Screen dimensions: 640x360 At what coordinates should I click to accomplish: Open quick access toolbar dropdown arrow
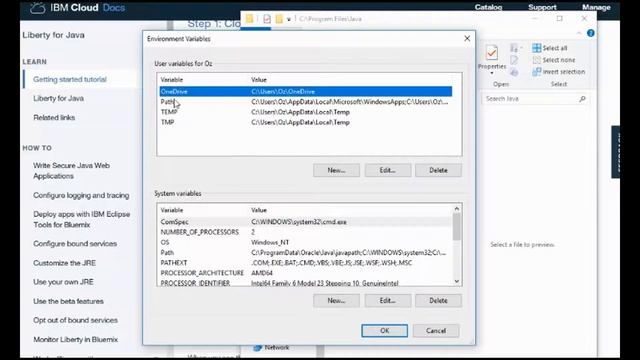click(x=289, y=19)
